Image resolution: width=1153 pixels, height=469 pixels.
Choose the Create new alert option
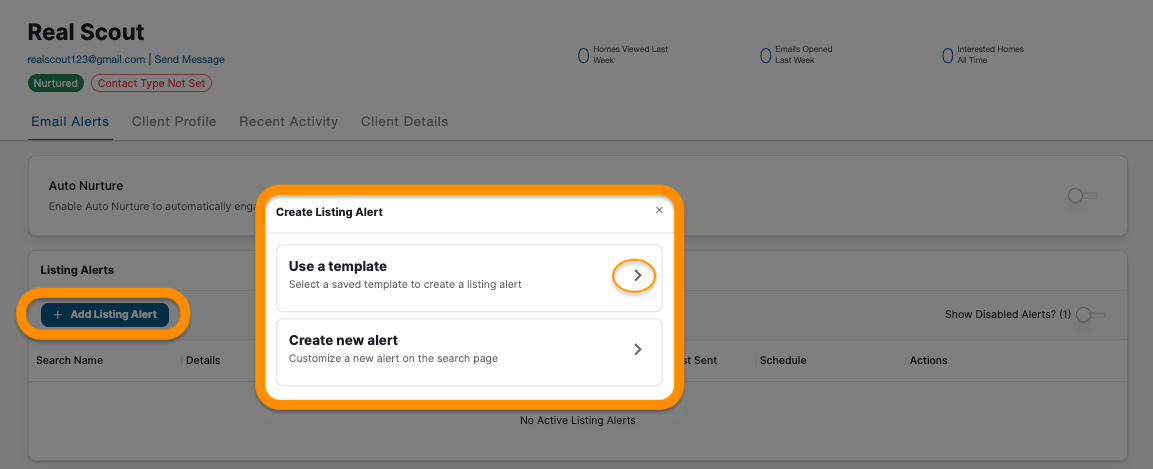click(469, 352)
